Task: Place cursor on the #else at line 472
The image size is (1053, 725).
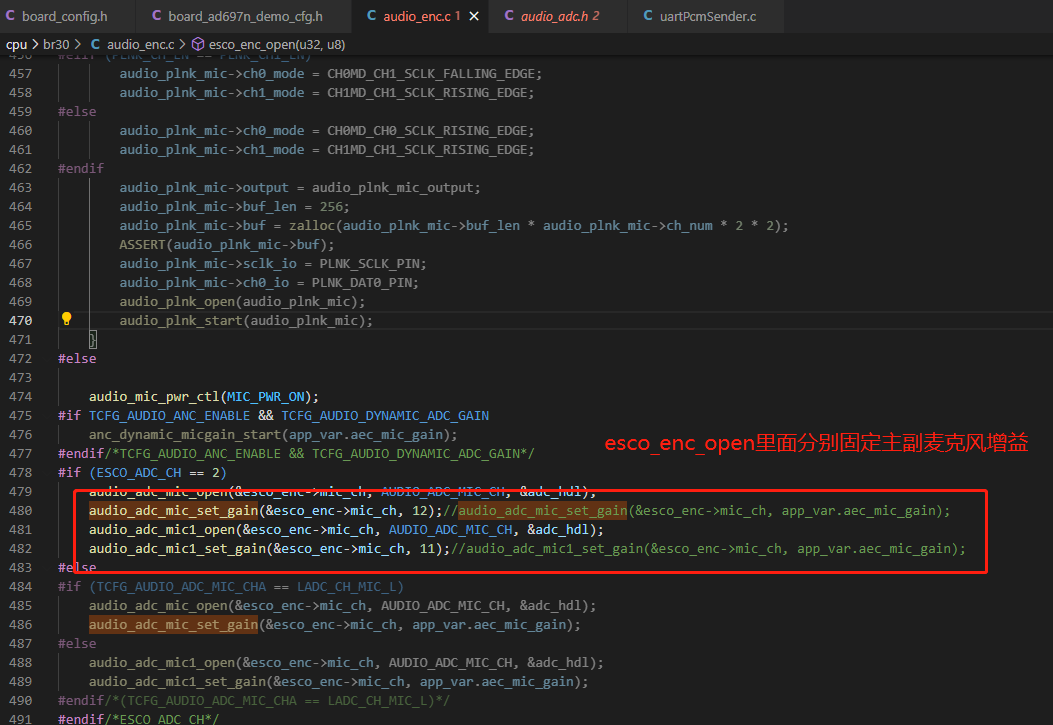Action: 77,358
